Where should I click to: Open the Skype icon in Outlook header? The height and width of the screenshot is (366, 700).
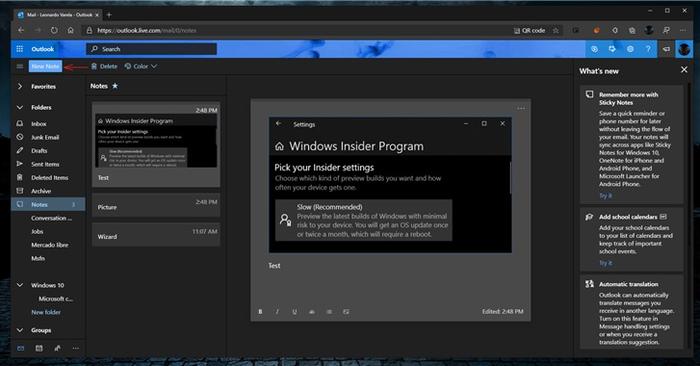tap(594, 49)
